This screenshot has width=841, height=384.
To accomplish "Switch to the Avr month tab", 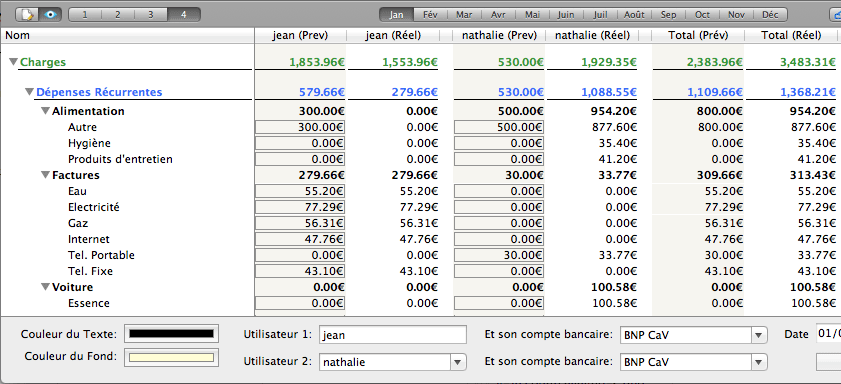I will (x=498, y=14).
